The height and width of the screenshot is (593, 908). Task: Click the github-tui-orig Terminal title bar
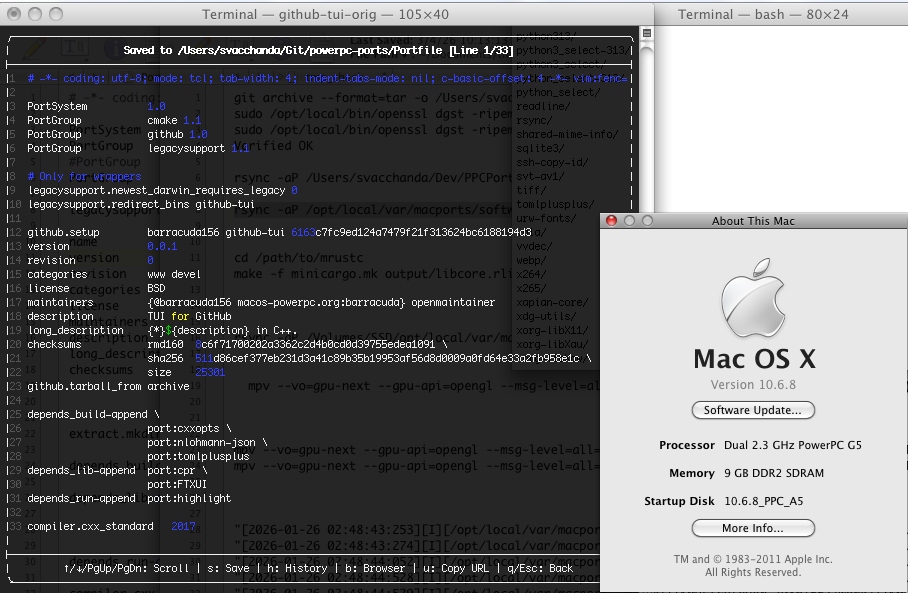tap(325, 14)
